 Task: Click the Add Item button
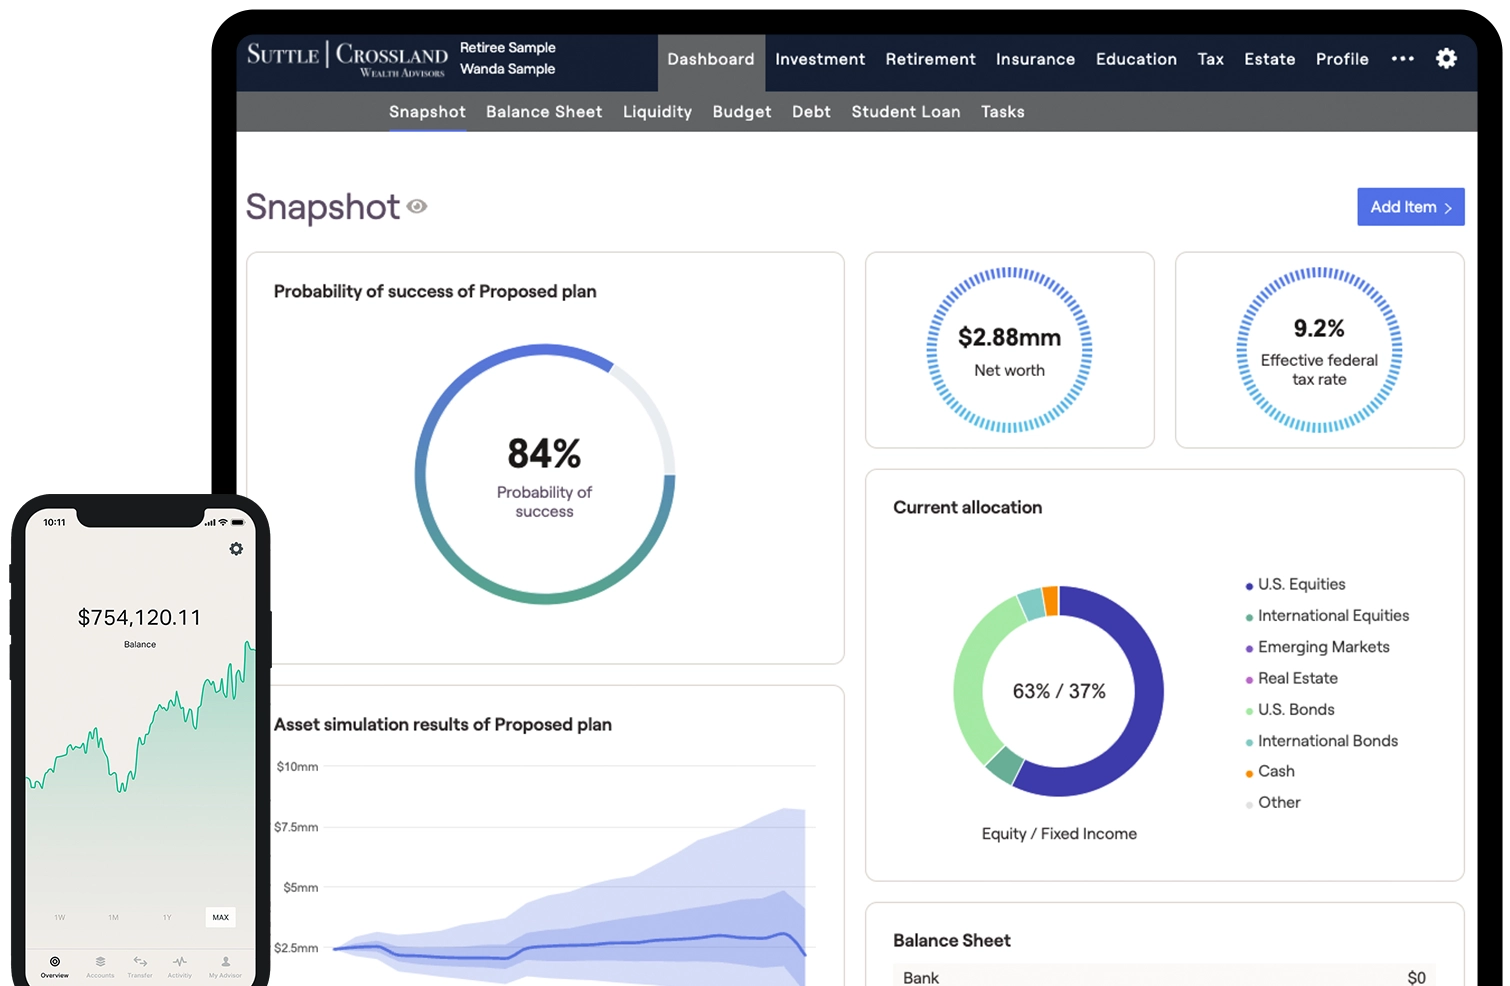pyautogui.click(x=1410, y=207)
